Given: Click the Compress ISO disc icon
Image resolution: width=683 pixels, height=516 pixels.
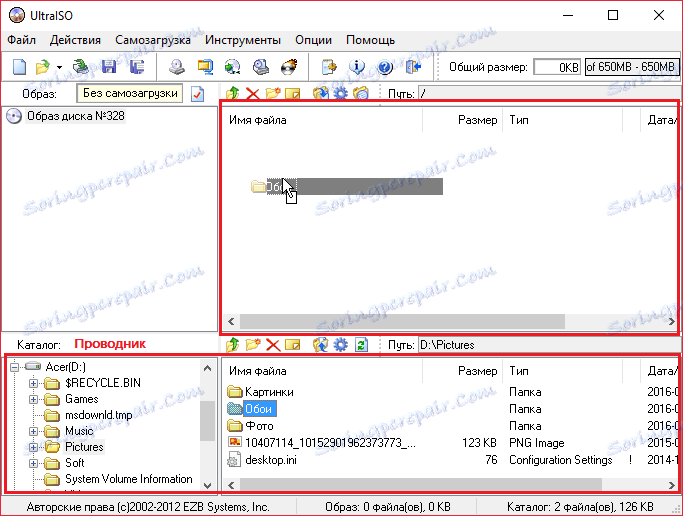Looking at the screenshot, I should tap(233, 67).
